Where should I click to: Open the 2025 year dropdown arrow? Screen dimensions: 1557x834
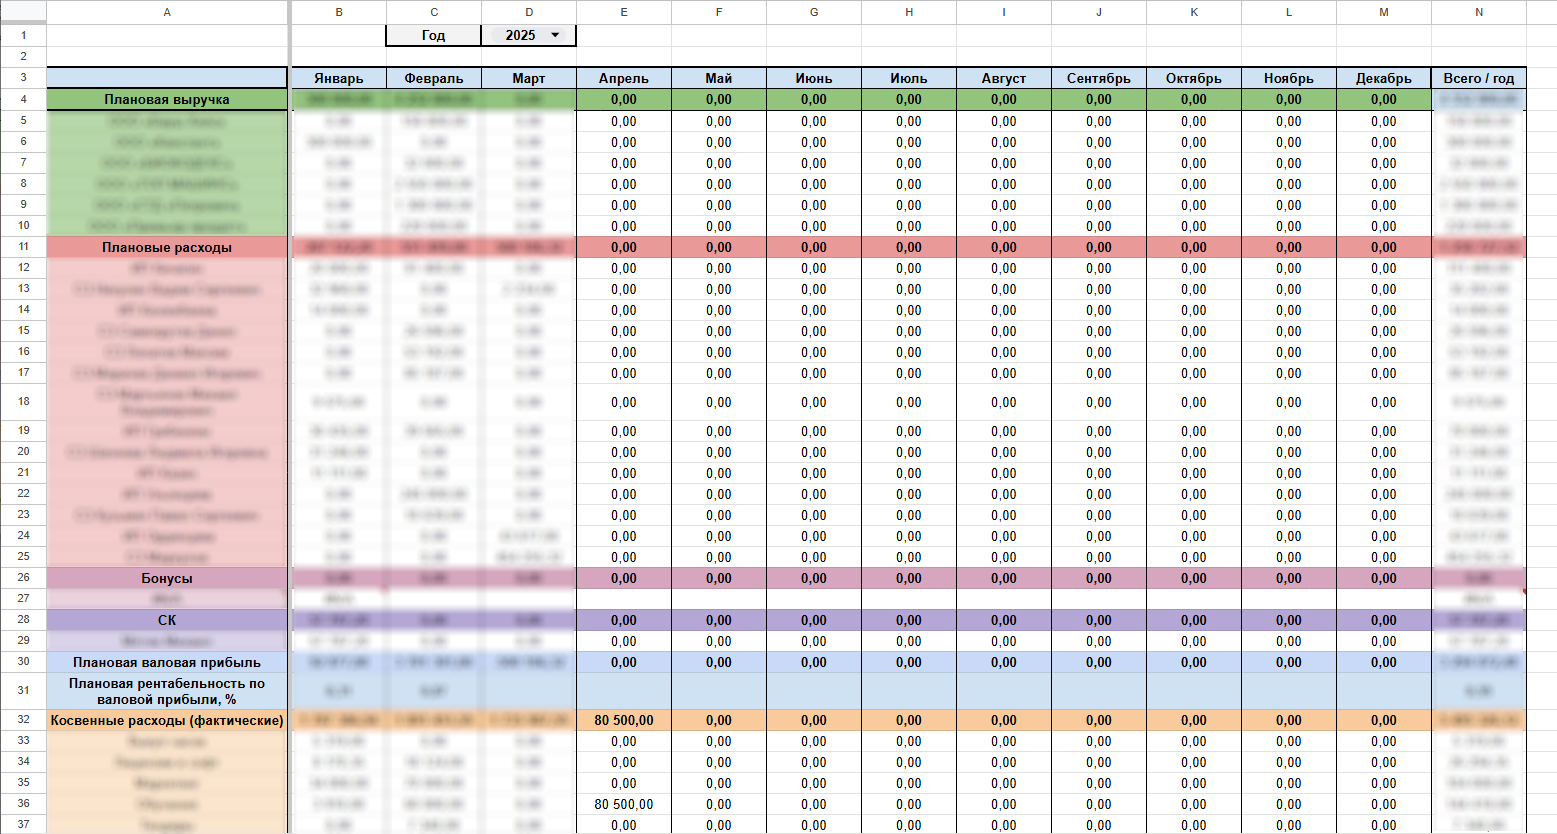point(555,35)
